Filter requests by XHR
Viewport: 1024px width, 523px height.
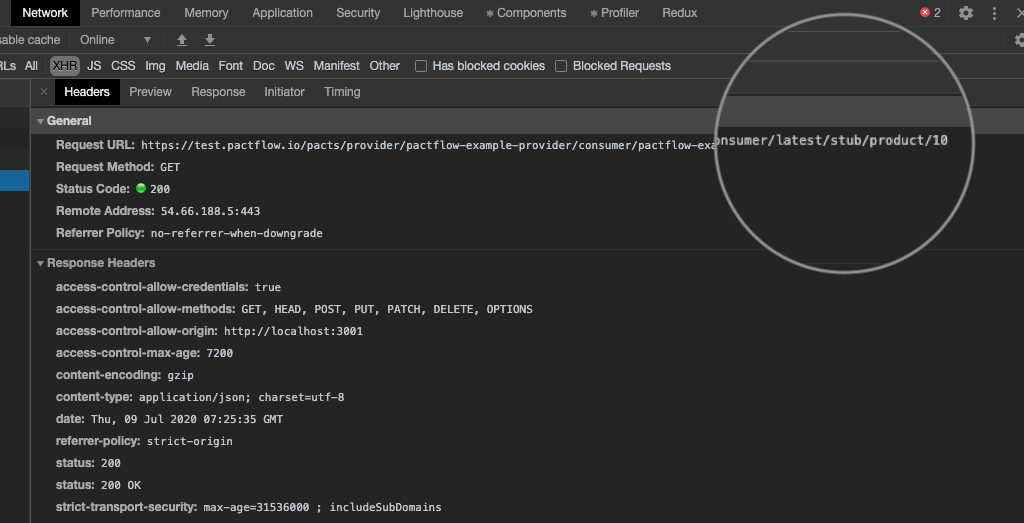coord(65,66)
